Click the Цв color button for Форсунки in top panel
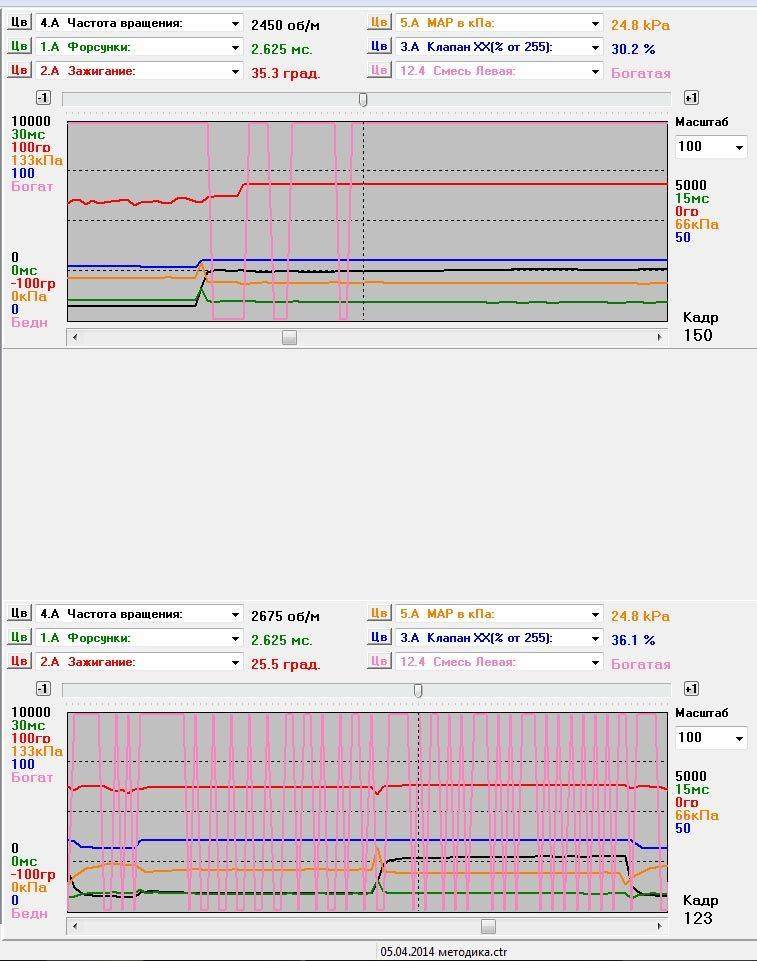Viewport: 757px width, 961px height. pos(19,46)
